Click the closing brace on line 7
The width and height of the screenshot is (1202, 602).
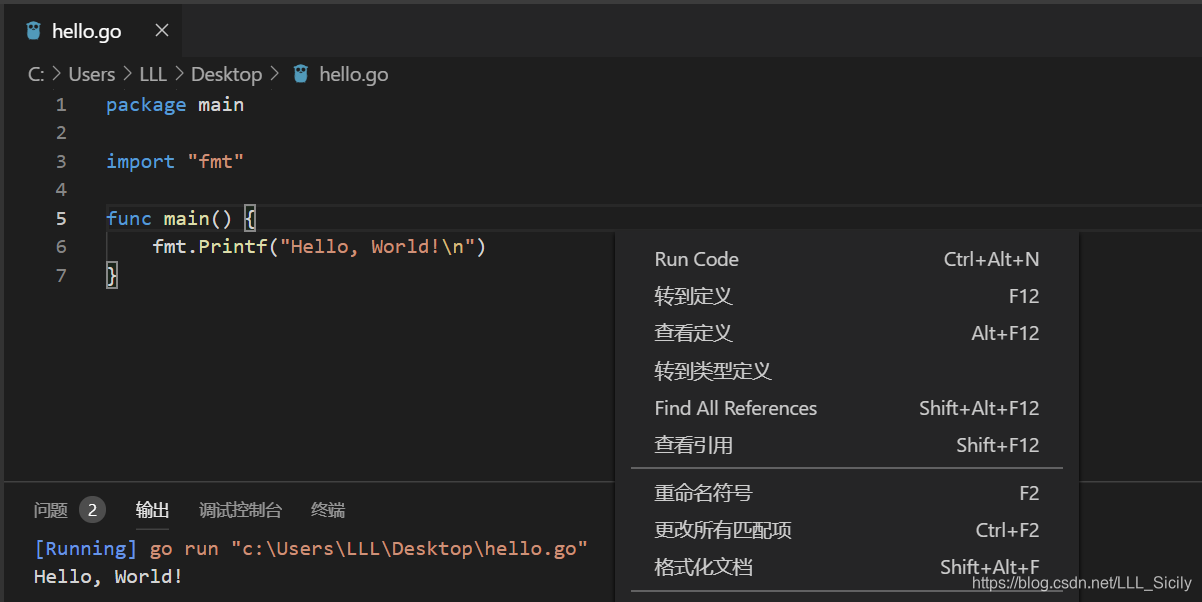click(x=112, y=275)
